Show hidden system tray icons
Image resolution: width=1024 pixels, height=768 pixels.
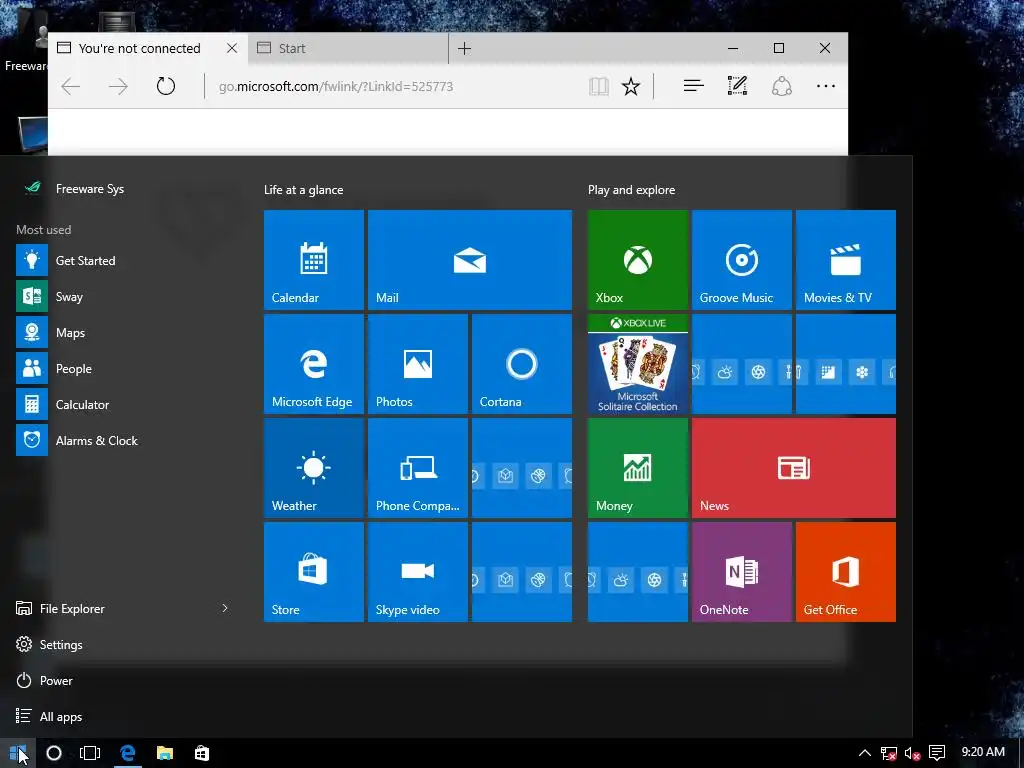[865, 753]
